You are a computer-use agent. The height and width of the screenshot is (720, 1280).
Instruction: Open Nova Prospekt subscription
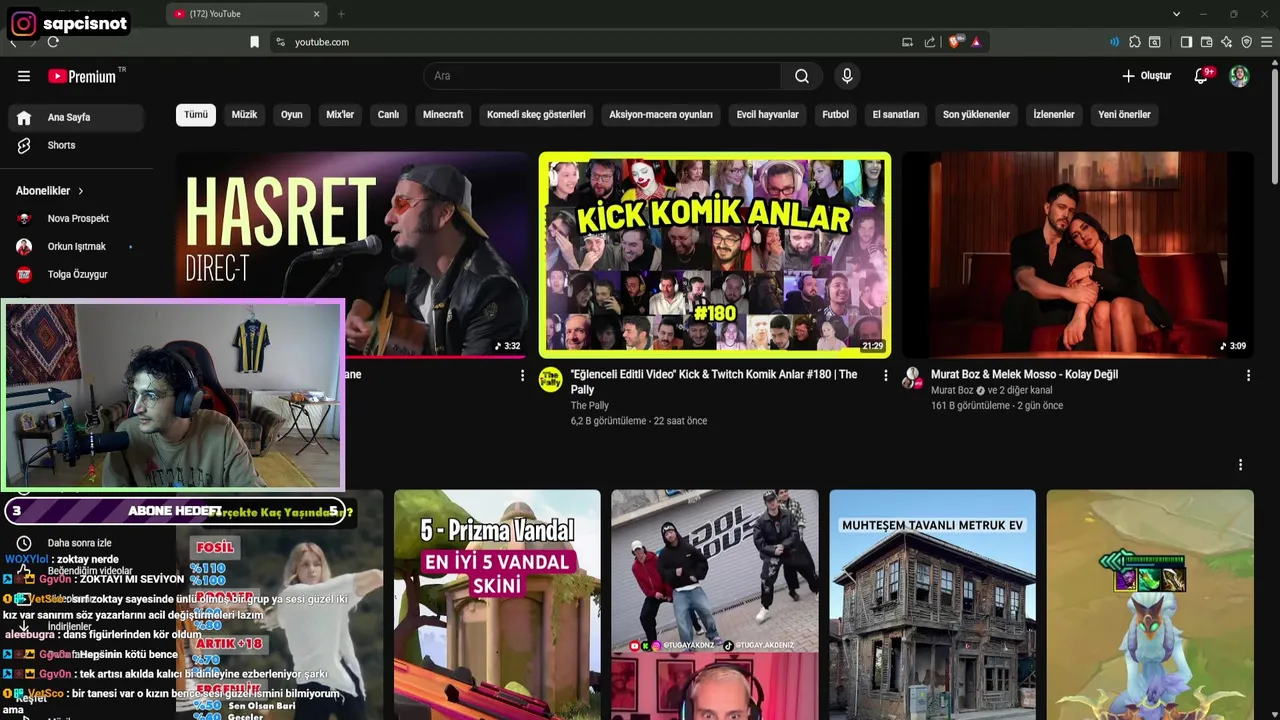click(78, 218)
